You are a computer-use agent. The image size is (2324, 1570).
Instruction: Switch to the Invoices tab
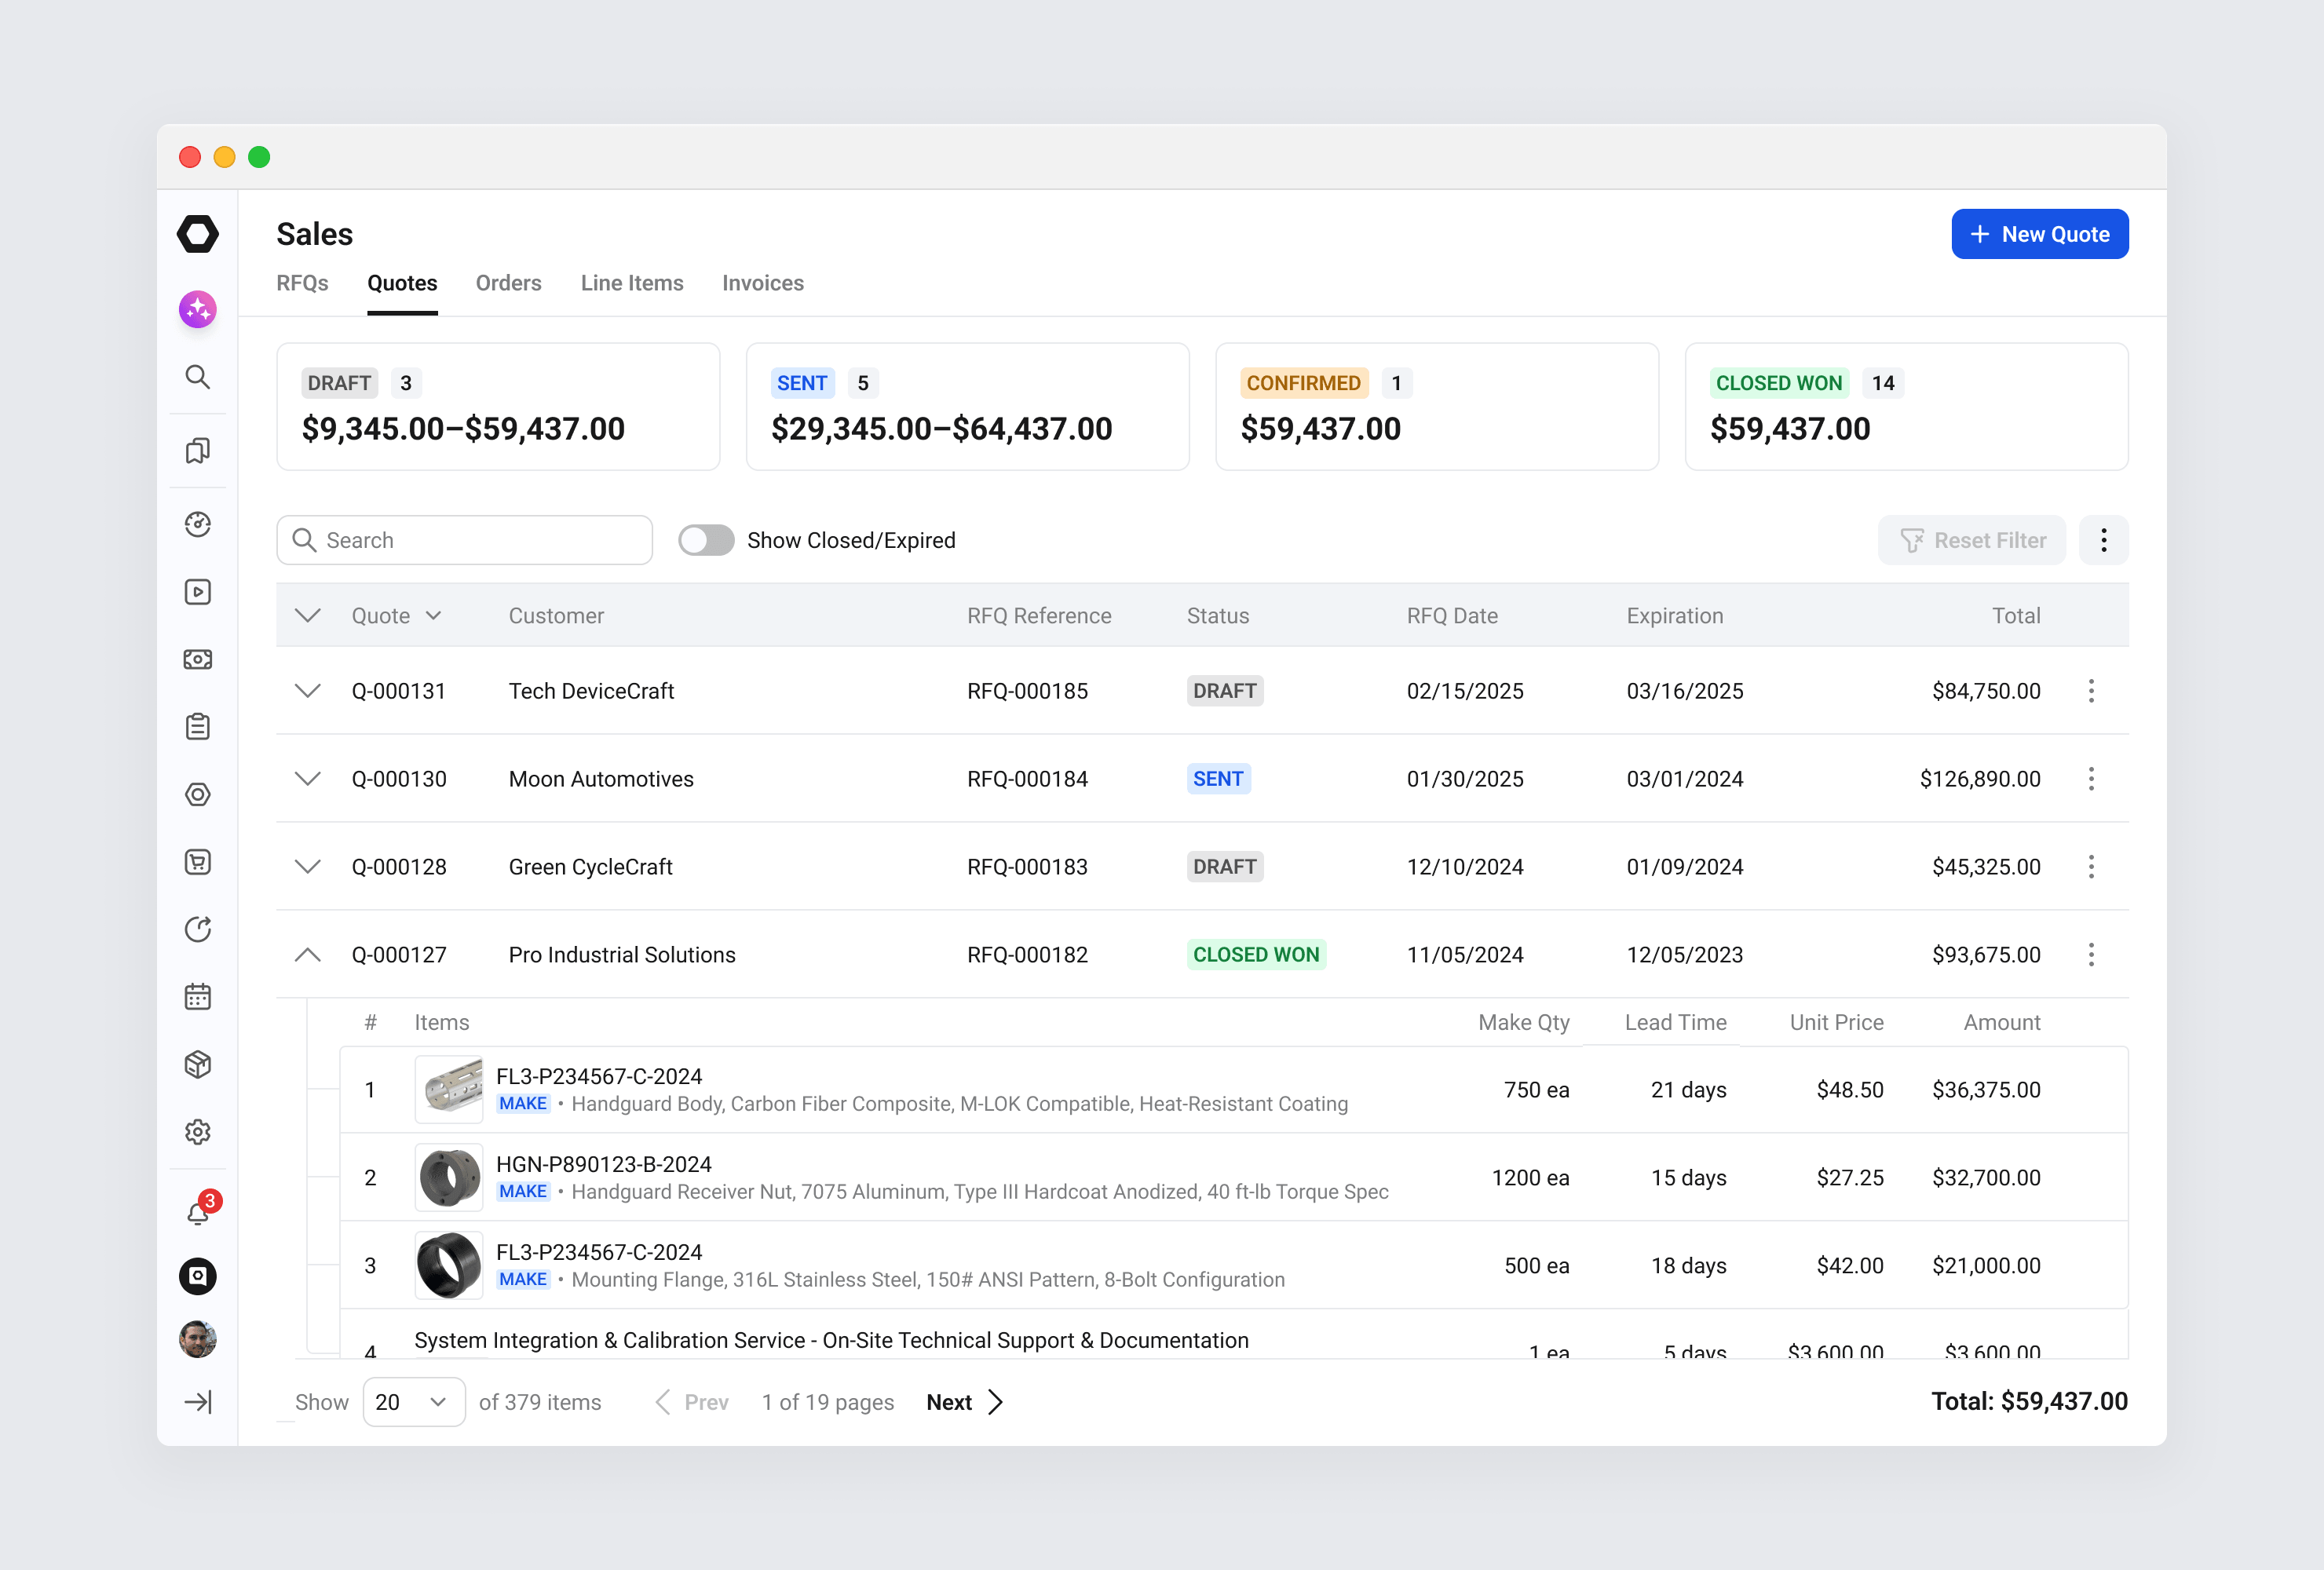pyautogui.click(x=763, y=283)
